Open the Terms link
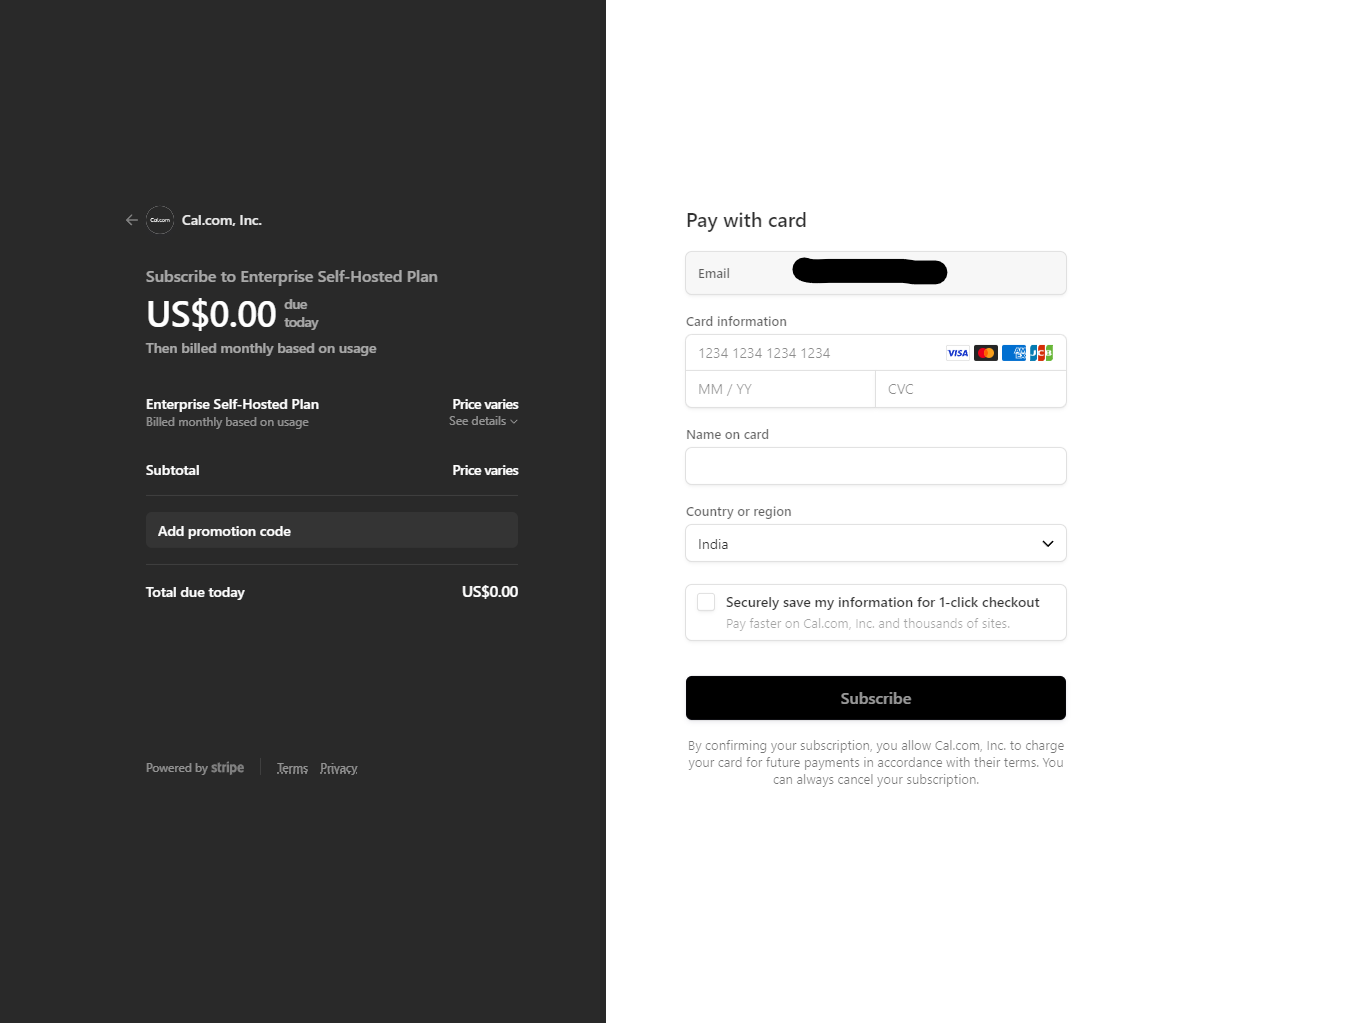The height and width of the screenshot is (1023, 1345). coord(292,769)
